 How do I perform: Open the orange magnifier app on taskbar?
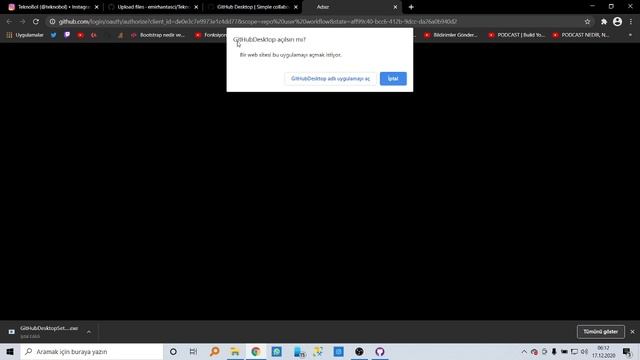(215, 351)
